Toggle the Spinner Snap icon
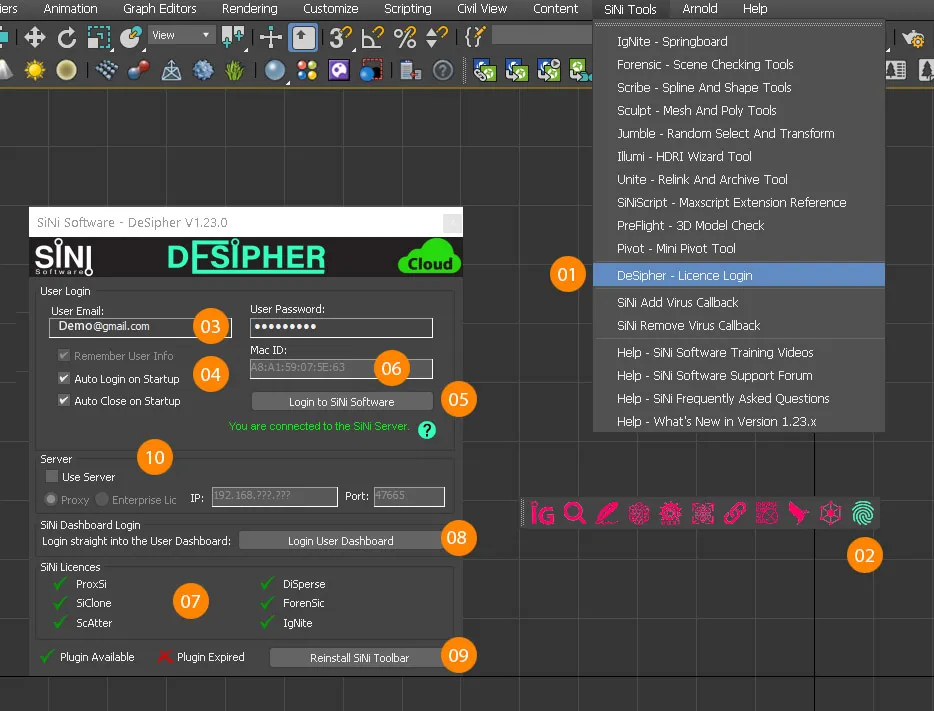Viewport: 934px width, 711px height. click(437, 38)
